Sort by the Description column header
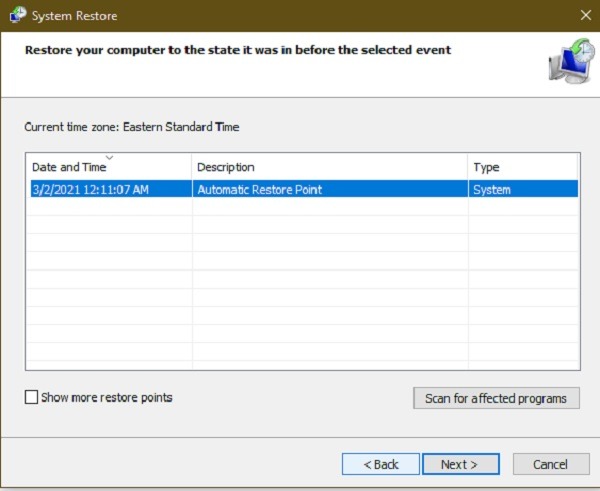This screenshot has height=491, width=600. point(329,167)
